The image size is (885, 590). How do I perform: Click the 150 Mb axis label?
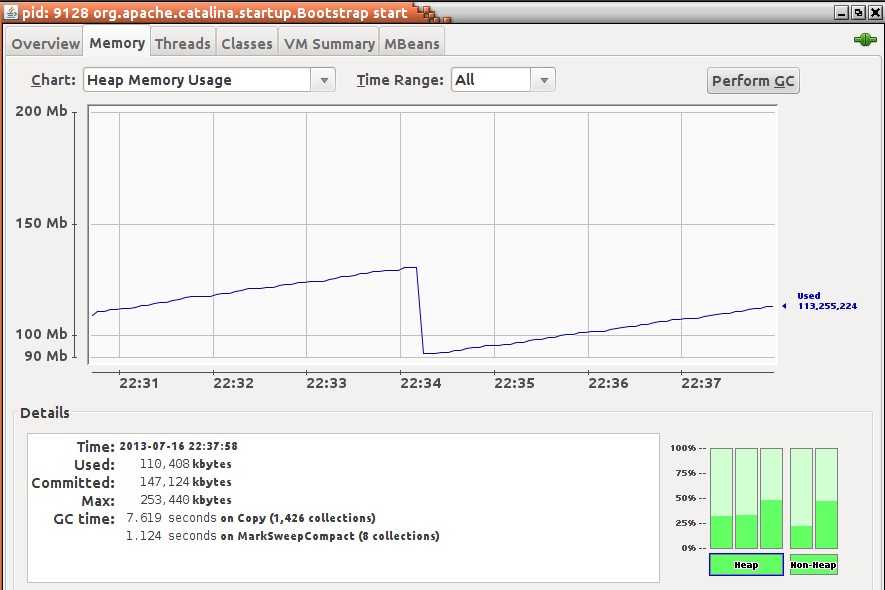pyautogui.click(x=41, y=223)
